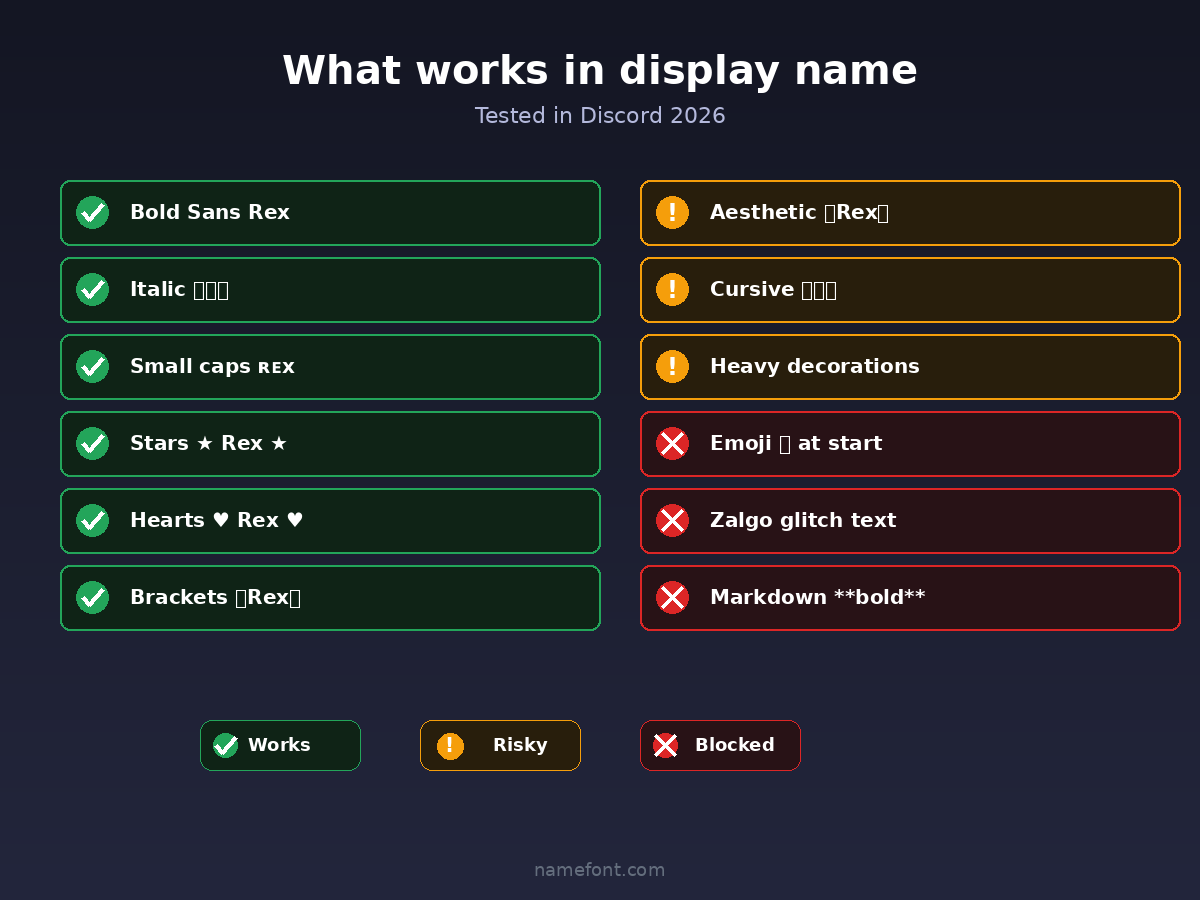Image resolution: width=1200 pixels, height=900 pixels.
Task: Click the green check icon for Small caps
Action: 92,367
